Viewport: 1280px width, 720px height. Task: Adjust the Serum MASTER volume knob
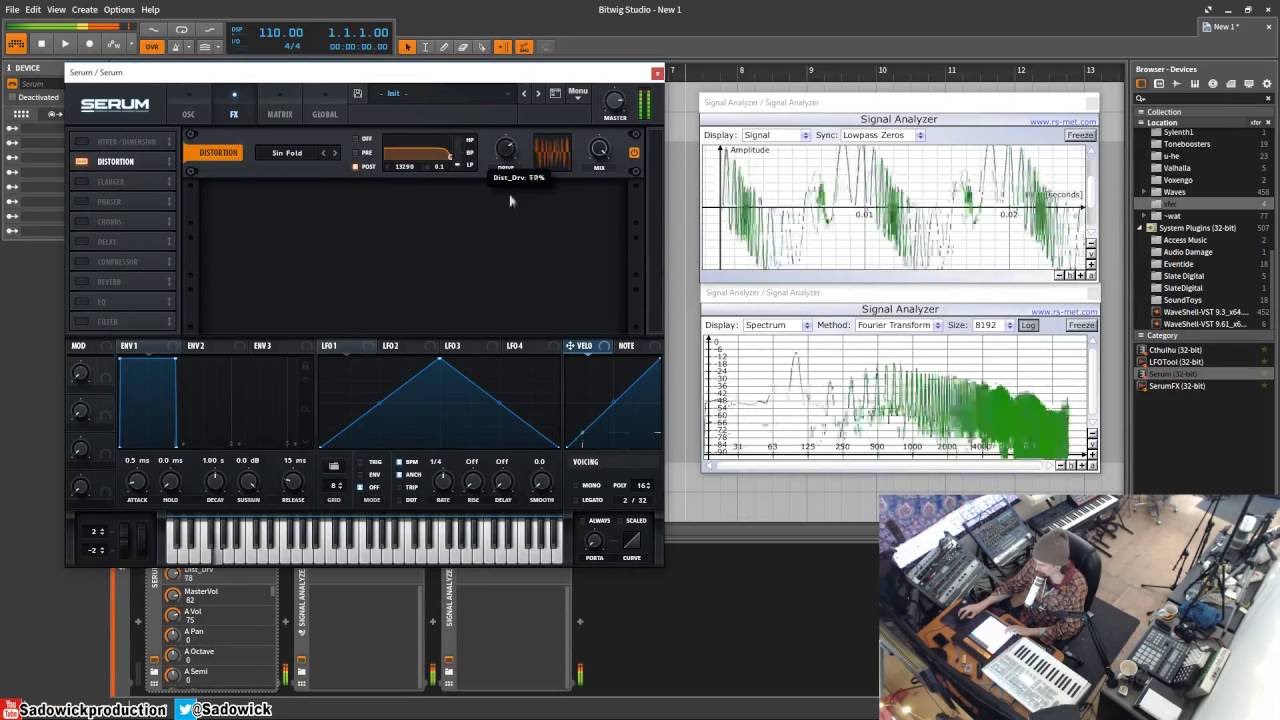pos(615,100)
